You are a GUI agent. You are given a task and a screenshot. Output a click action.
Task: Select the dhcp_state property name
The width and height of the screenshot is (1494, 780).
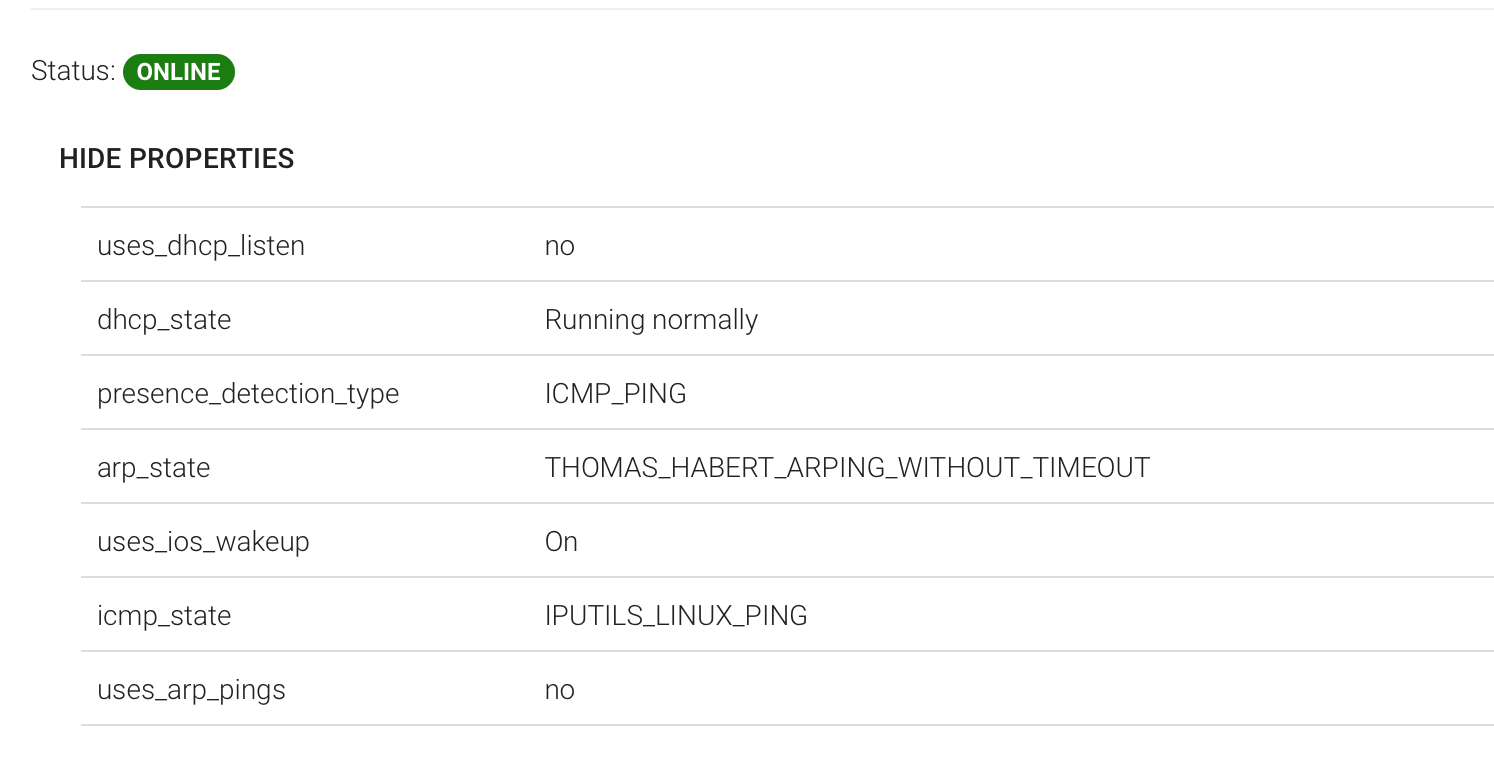164,320
